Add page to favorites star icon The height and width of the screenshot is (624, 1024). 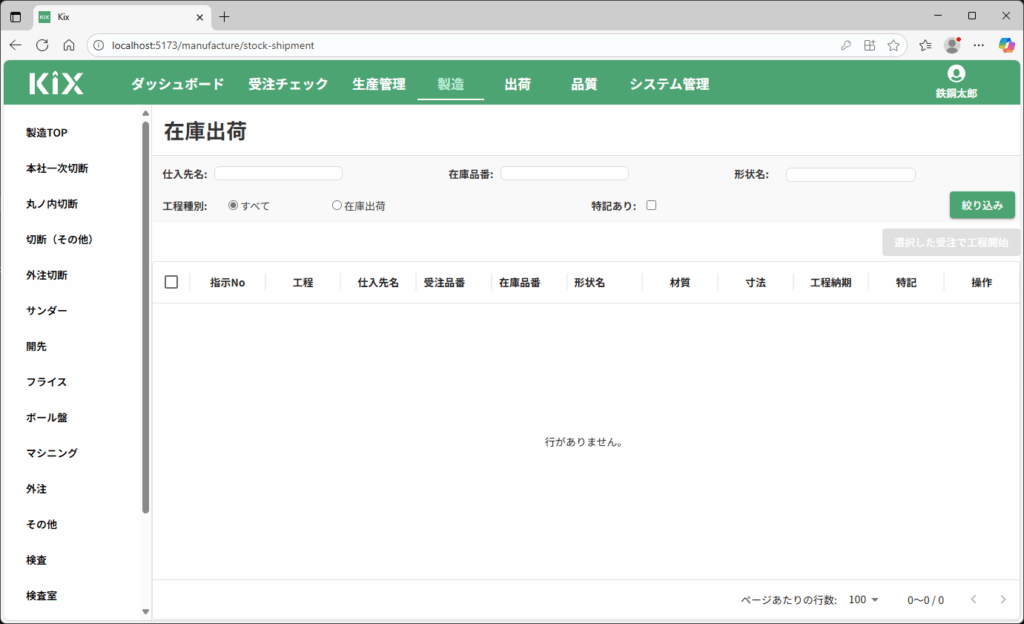click(893, 45)
